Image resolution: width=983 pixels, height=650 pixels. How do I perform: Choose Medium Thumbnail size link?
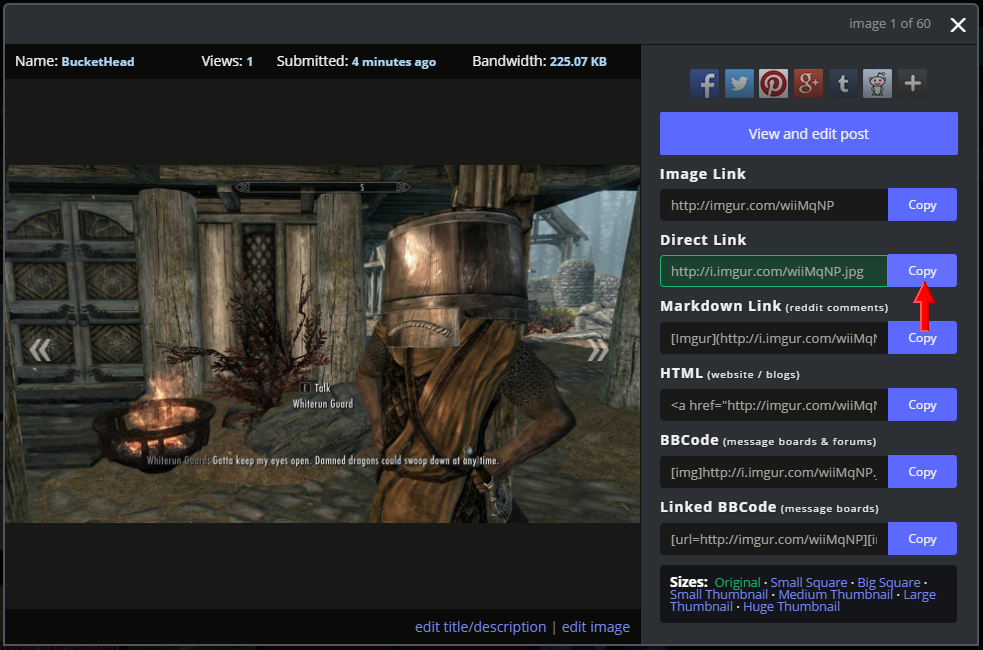pyautogui.click(x=836, y=595)
